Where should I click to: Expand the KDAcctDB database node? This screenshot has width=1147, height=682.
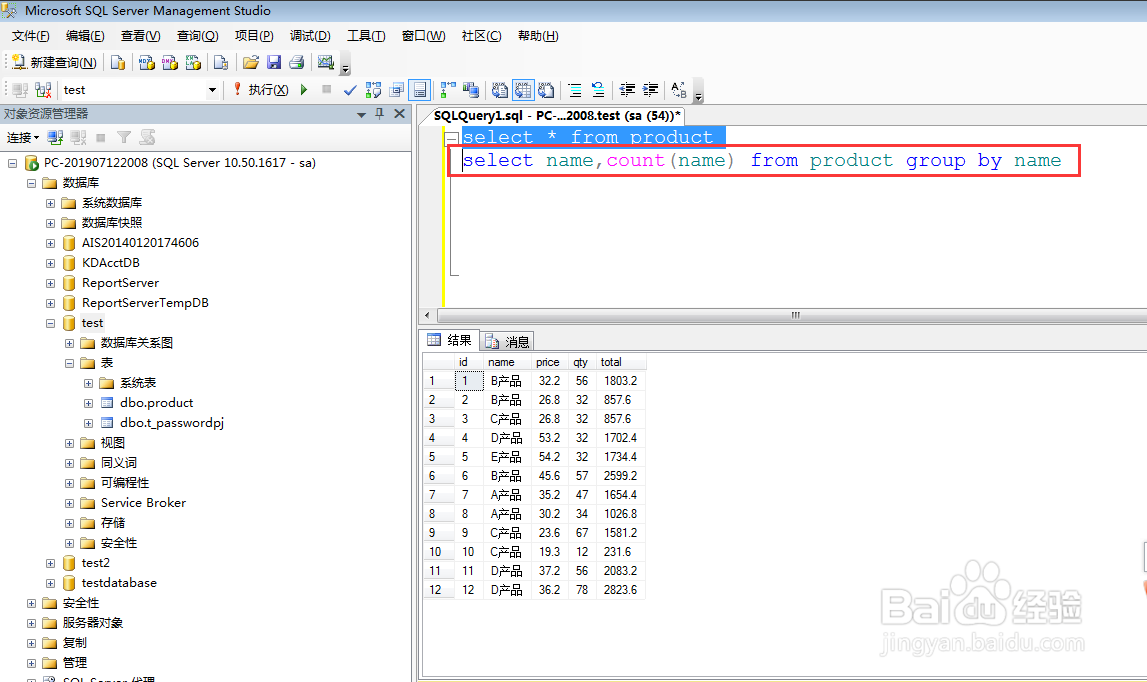coord(50,263)
